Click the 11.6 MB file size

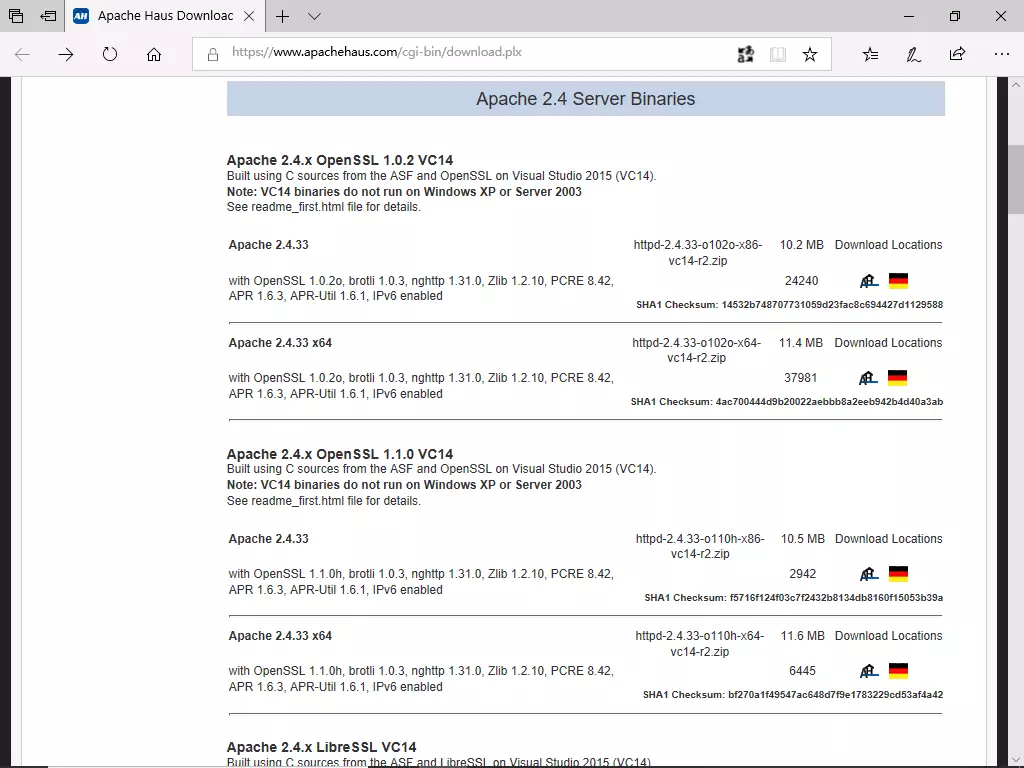tap(803, 635)
